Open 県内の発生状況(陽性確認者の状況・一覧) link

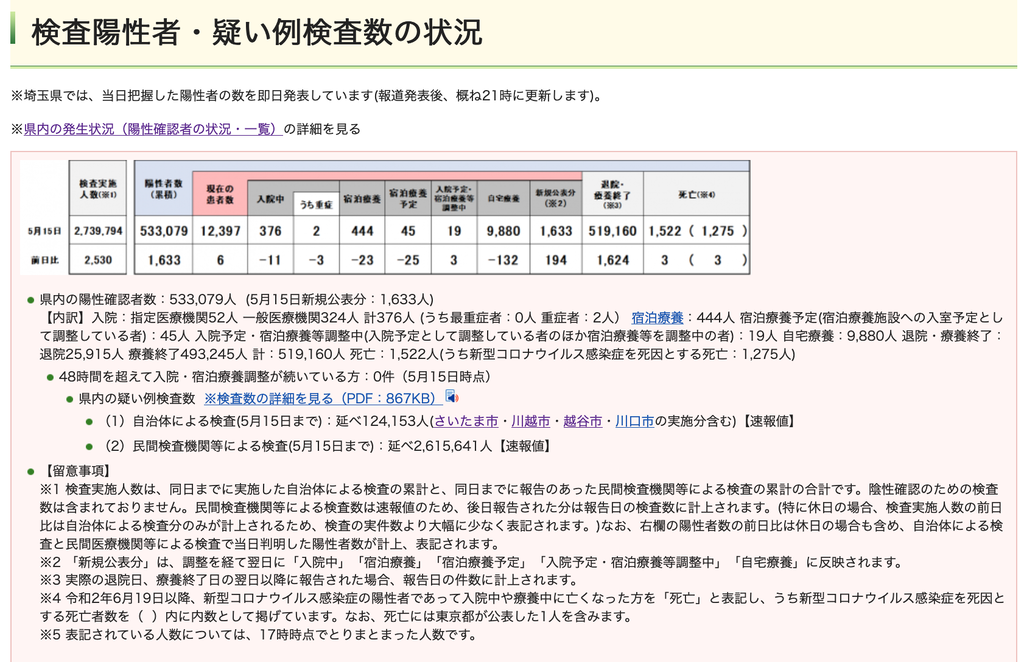[x=153, y=129]
